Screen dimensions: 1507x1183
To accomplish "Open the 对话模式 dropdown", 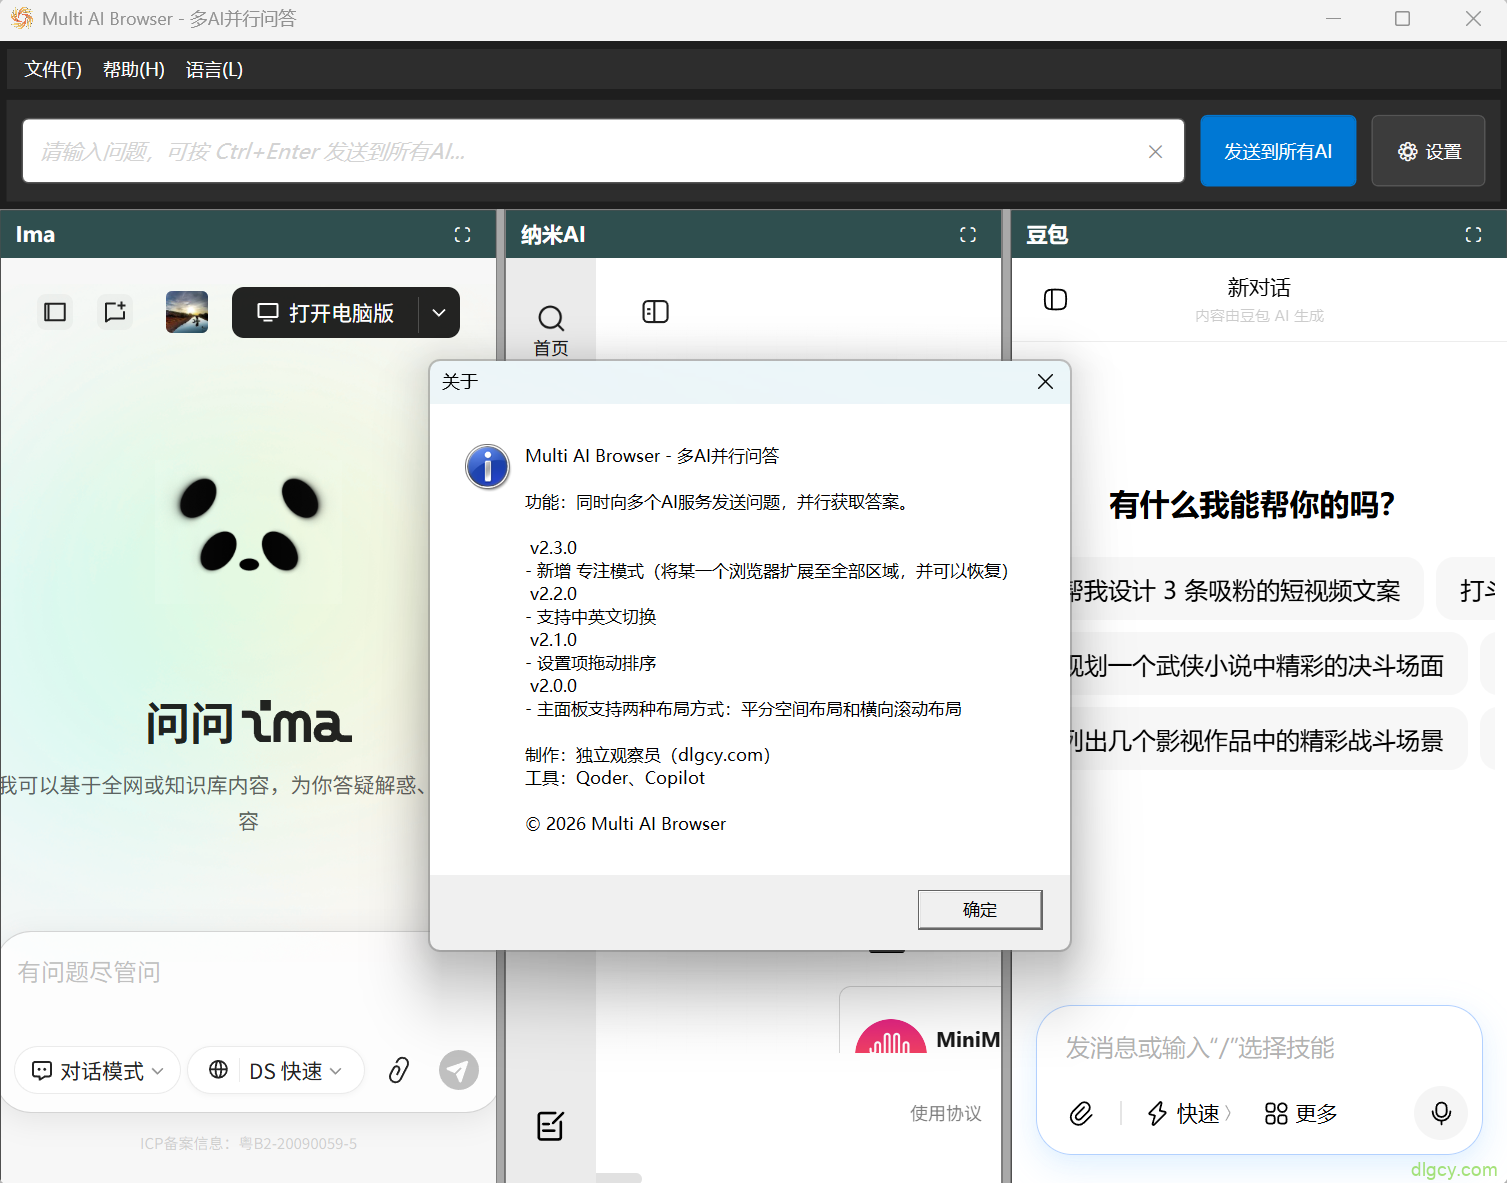I will 98,1071.
